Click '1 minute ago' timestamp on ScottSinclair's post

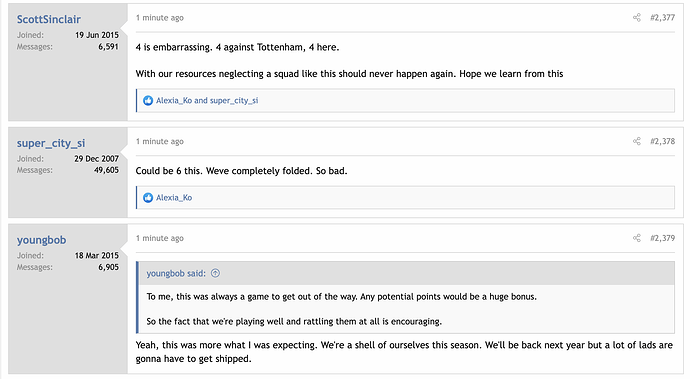pos(160,18)
